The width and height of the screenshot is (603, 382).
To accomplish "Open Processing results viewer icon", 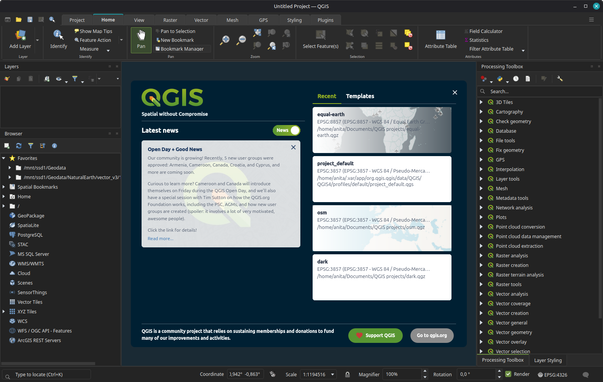I will pyautogui.click(x=528, y=78).
